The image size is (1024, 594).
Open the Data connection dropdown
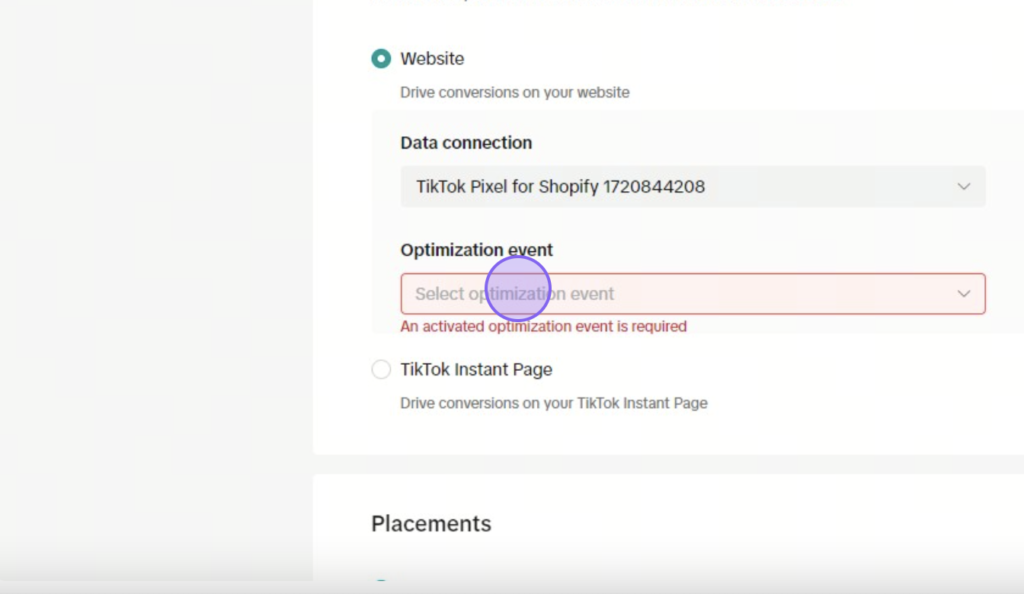[x=693, y=187]
